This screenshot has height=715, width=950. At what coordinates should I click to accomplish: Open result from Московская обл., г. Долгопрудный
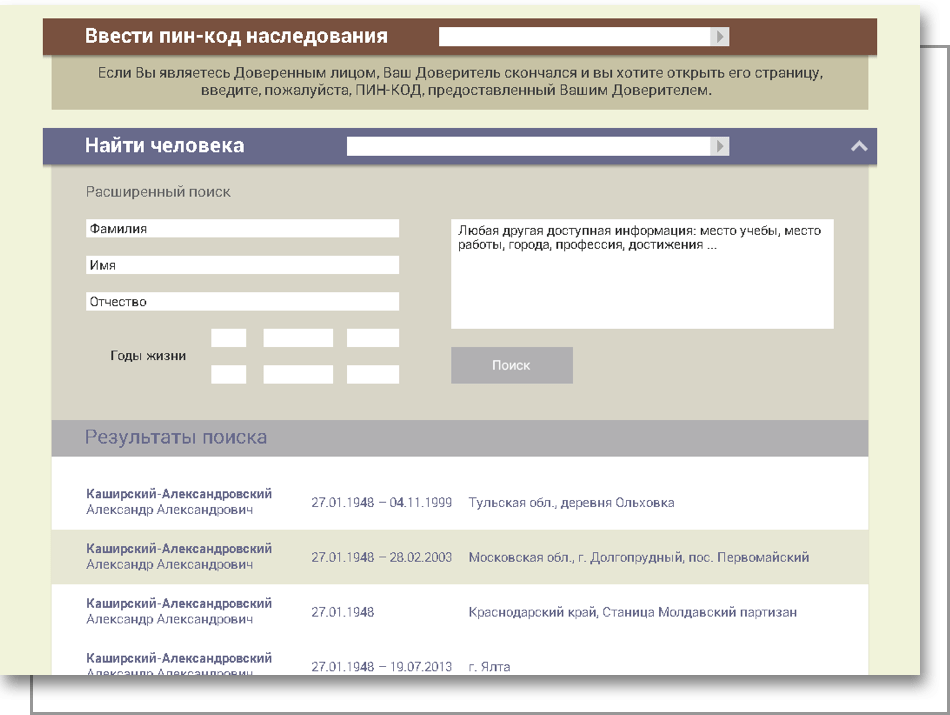pyautogui.click(x=460, y=557)
